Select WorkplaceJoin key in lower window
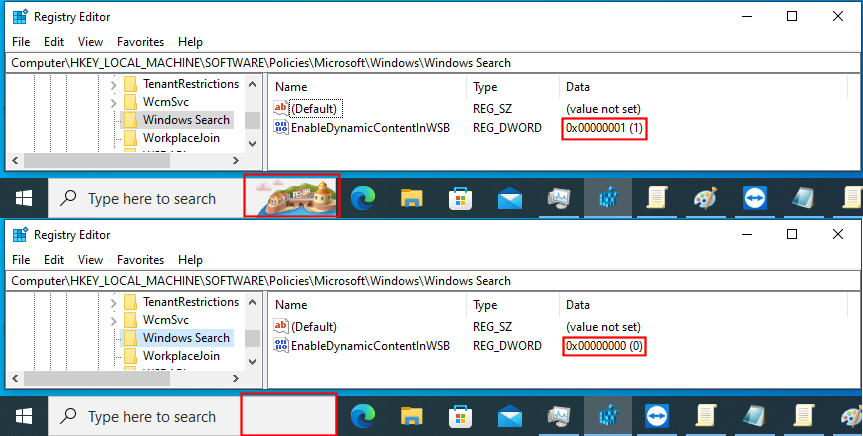The width and height of the screenshot is (863, 436). (x=181, y=356)
